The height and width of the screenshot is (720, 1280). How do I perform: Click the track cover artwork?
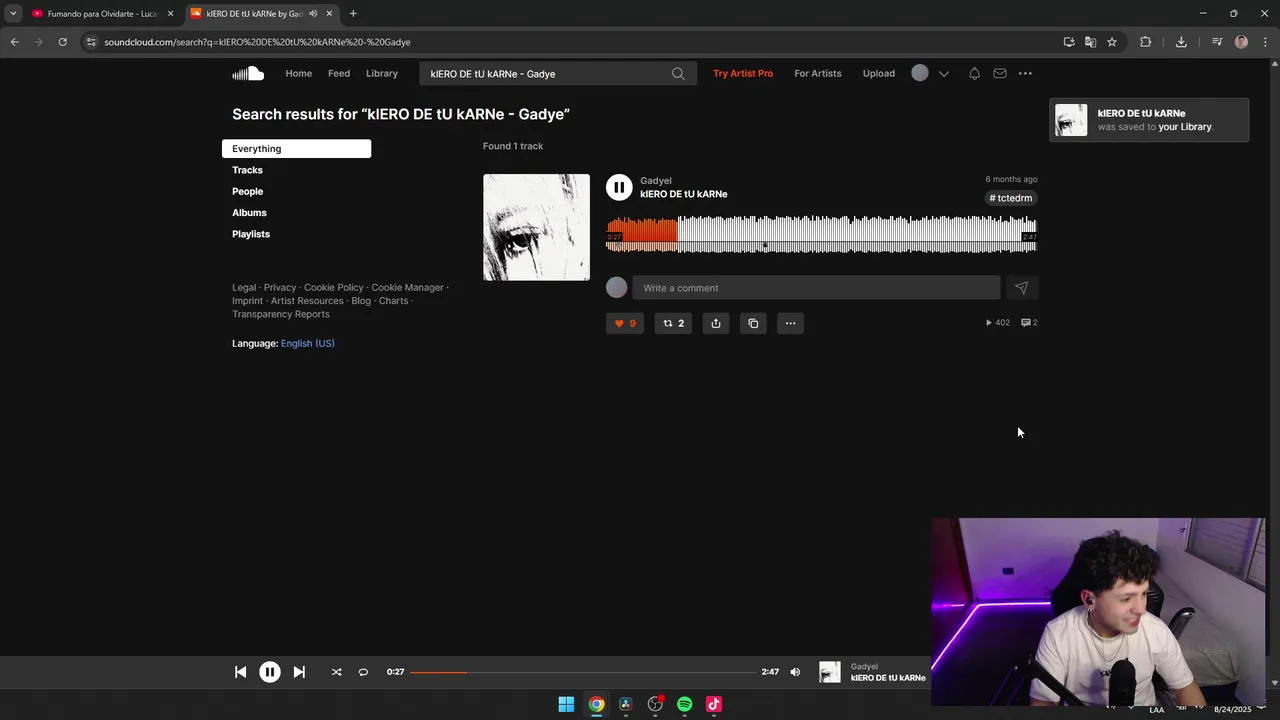pos(536,227)
